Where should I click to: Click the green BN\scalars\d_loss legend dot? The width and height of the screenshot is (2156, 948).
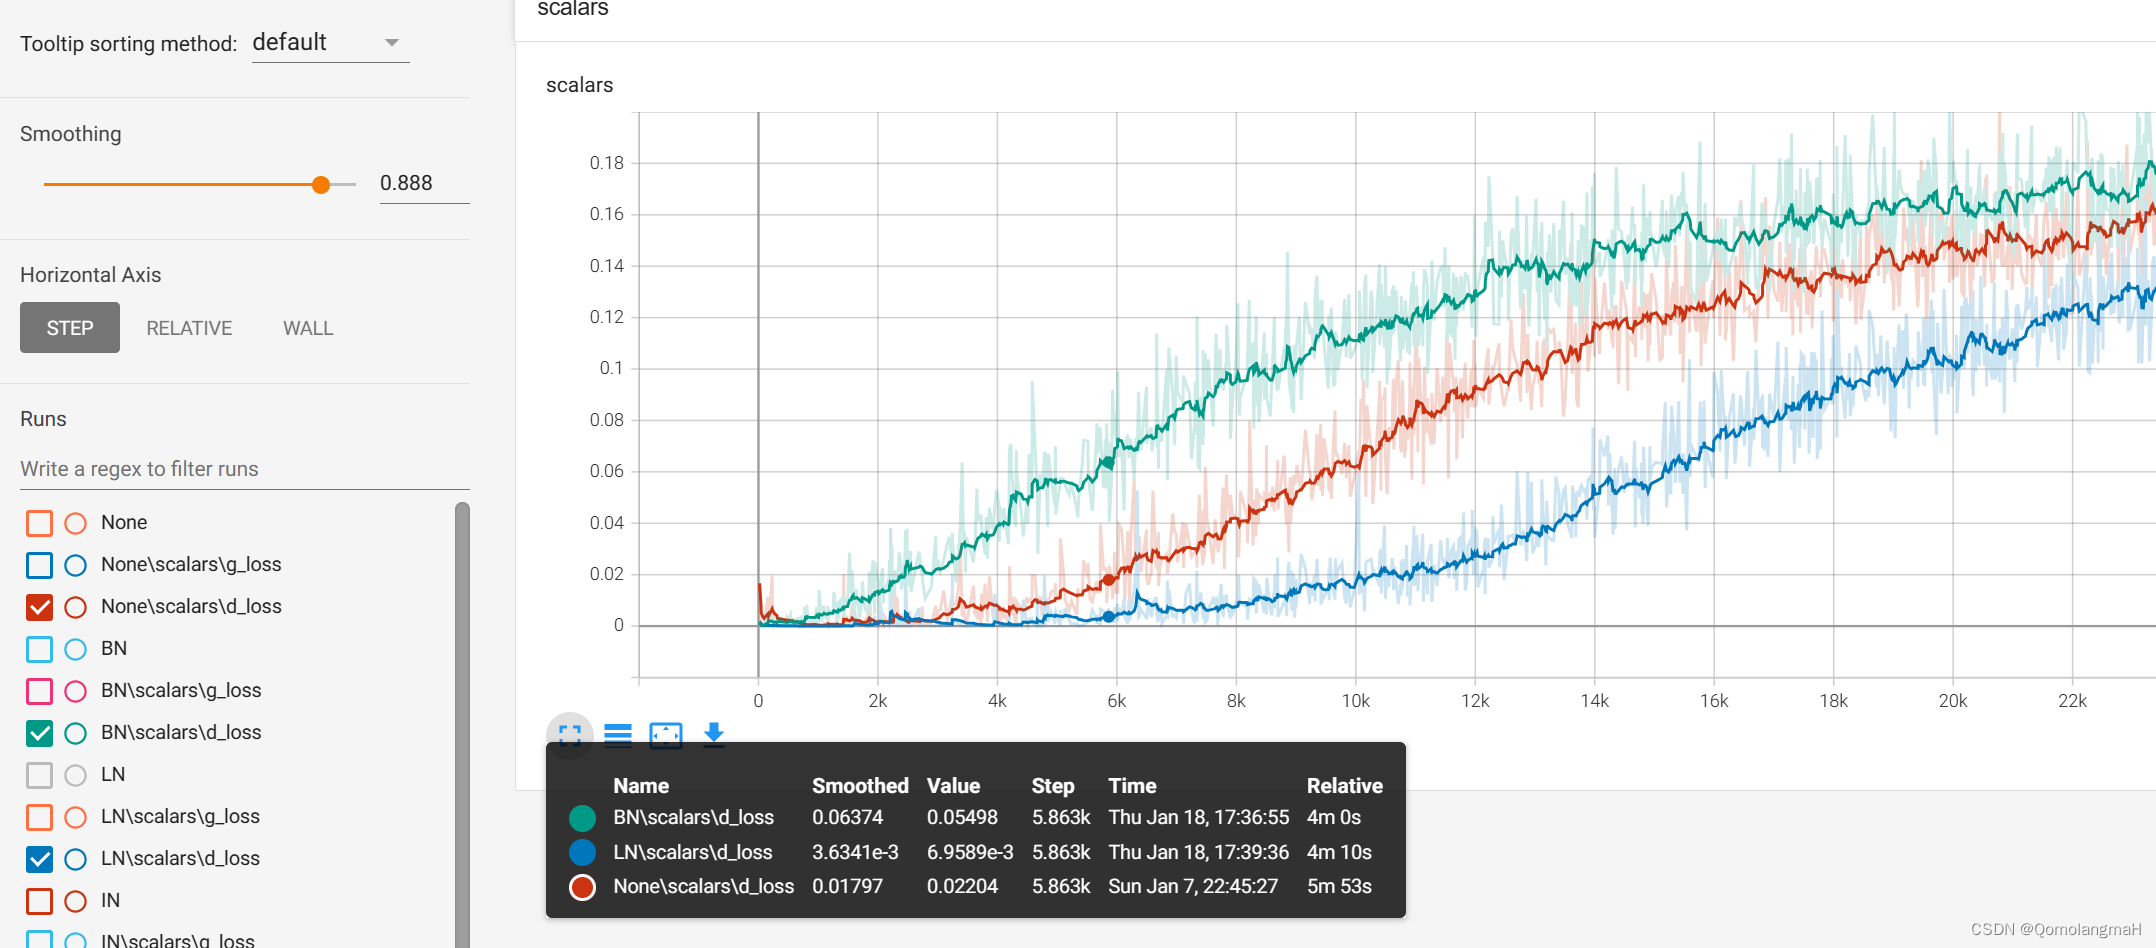582,817
